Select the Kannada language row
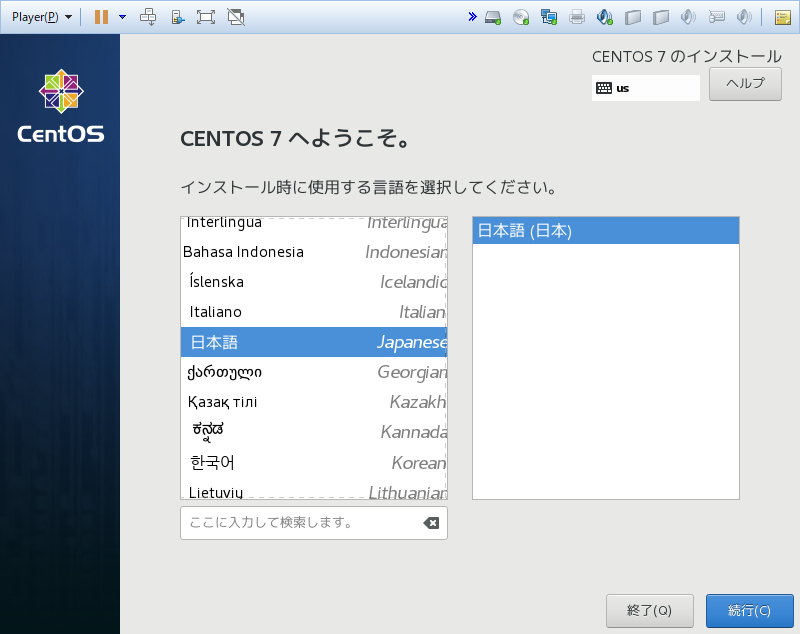 314,433
